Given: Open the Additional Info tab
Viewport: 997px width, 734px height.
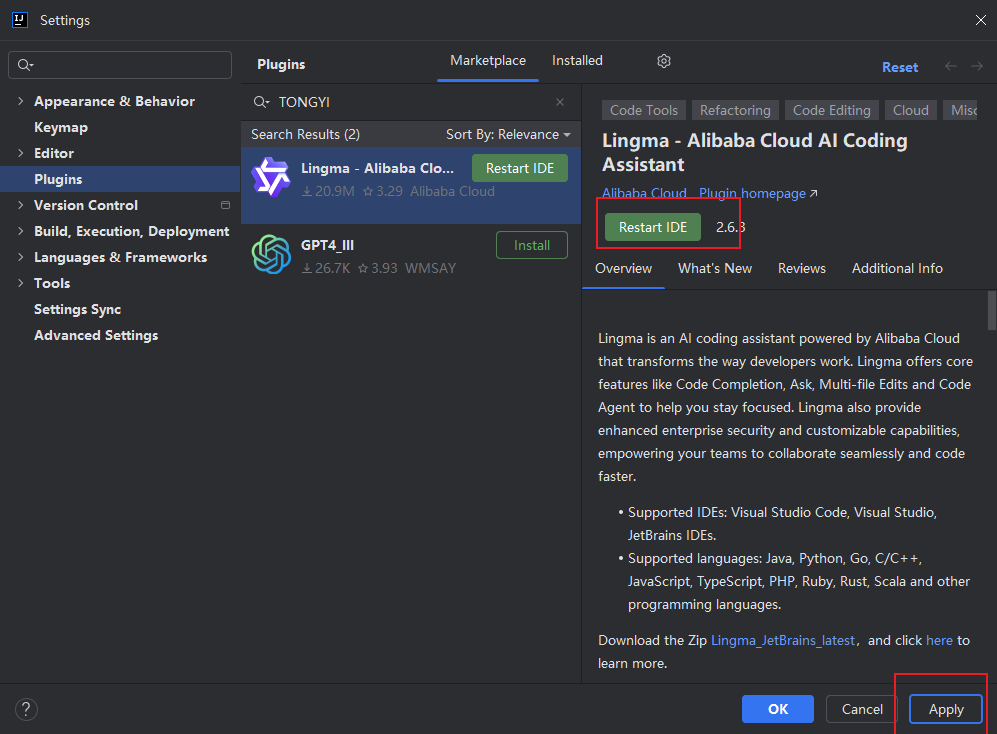Looking at the screenshot, I should click(x=897, y=268).
